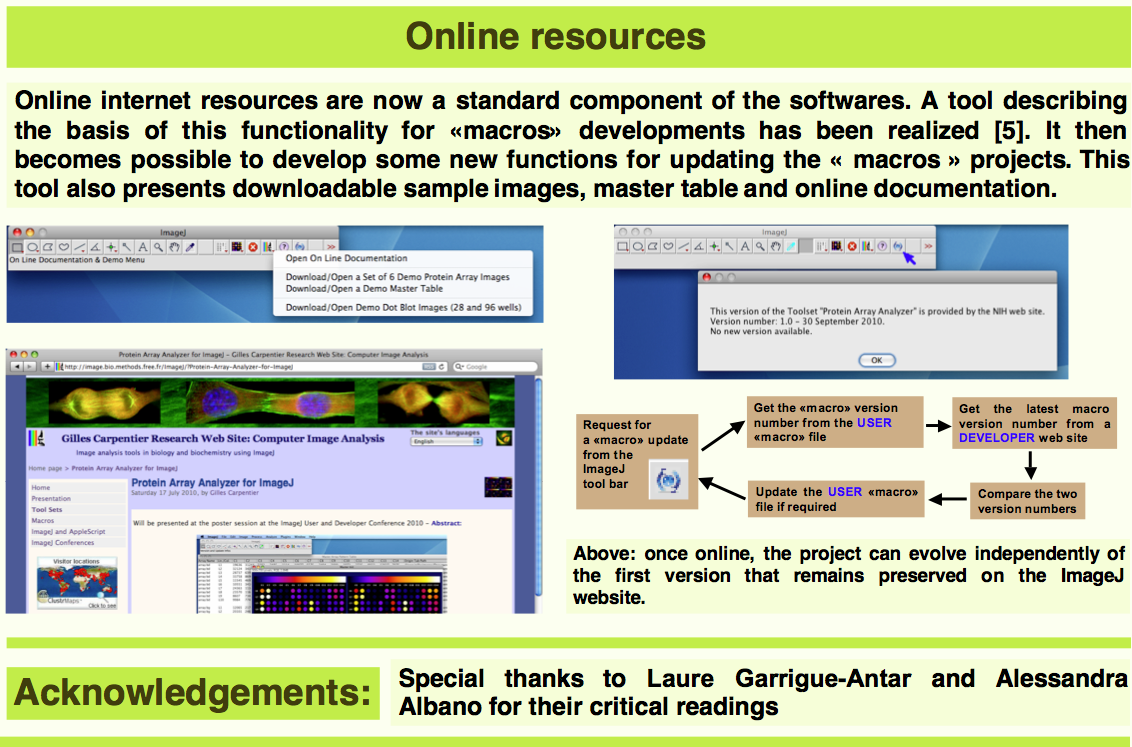1132x747 pixels.
Task: Click the protein array screenshot in article
Action: [x=322, y=575]
